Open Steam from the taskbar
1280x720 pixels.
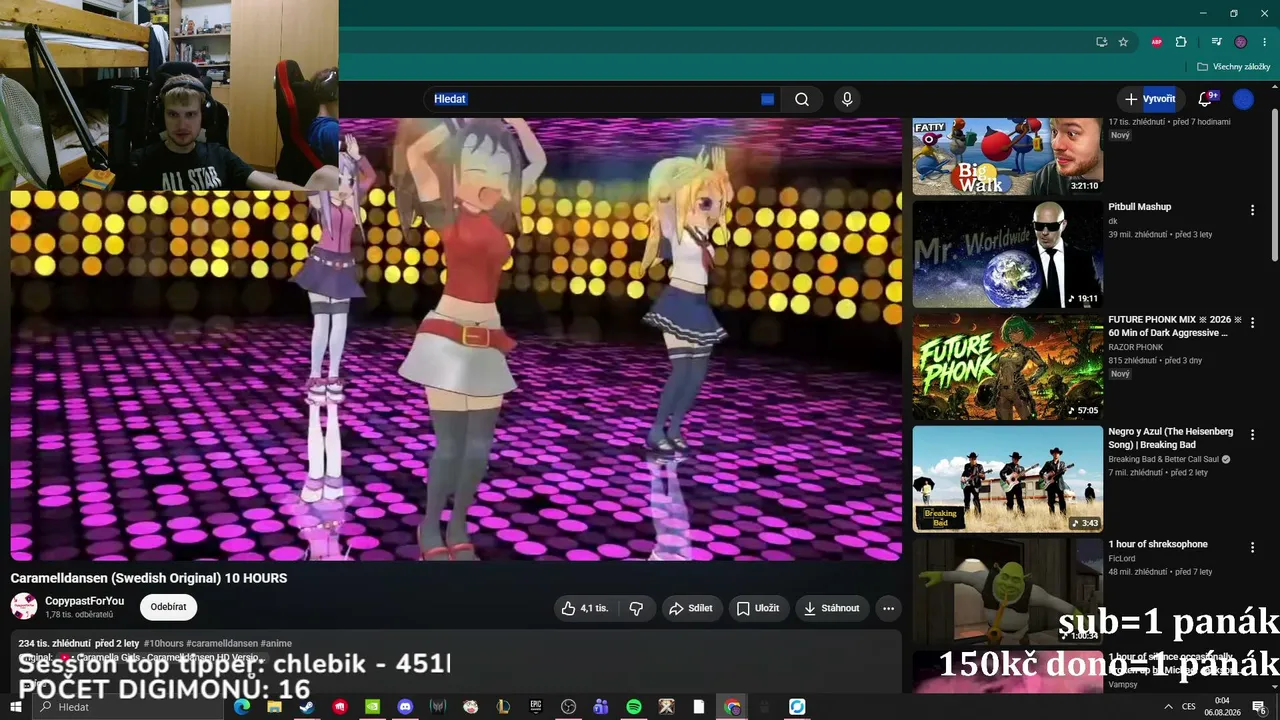(x=307, y=707)
